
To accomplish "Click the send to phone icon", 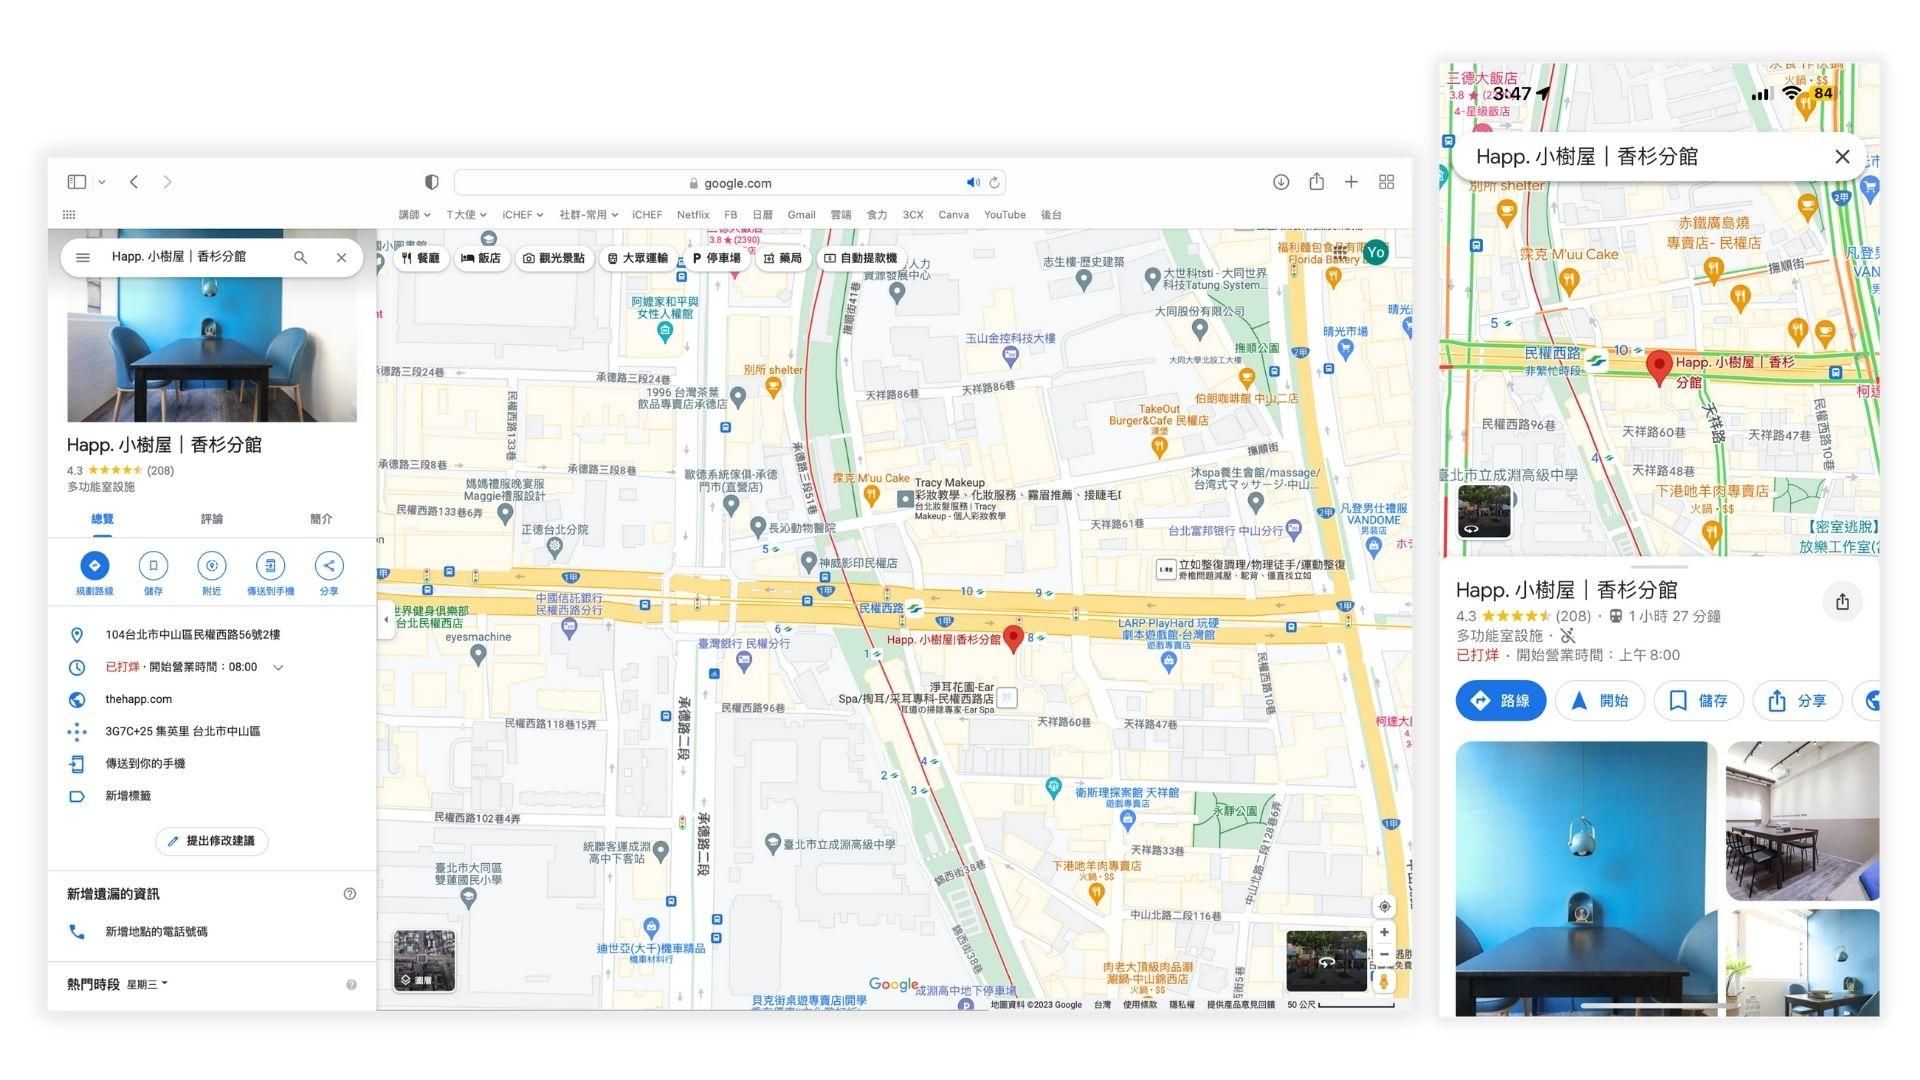I will click(270, 565).
